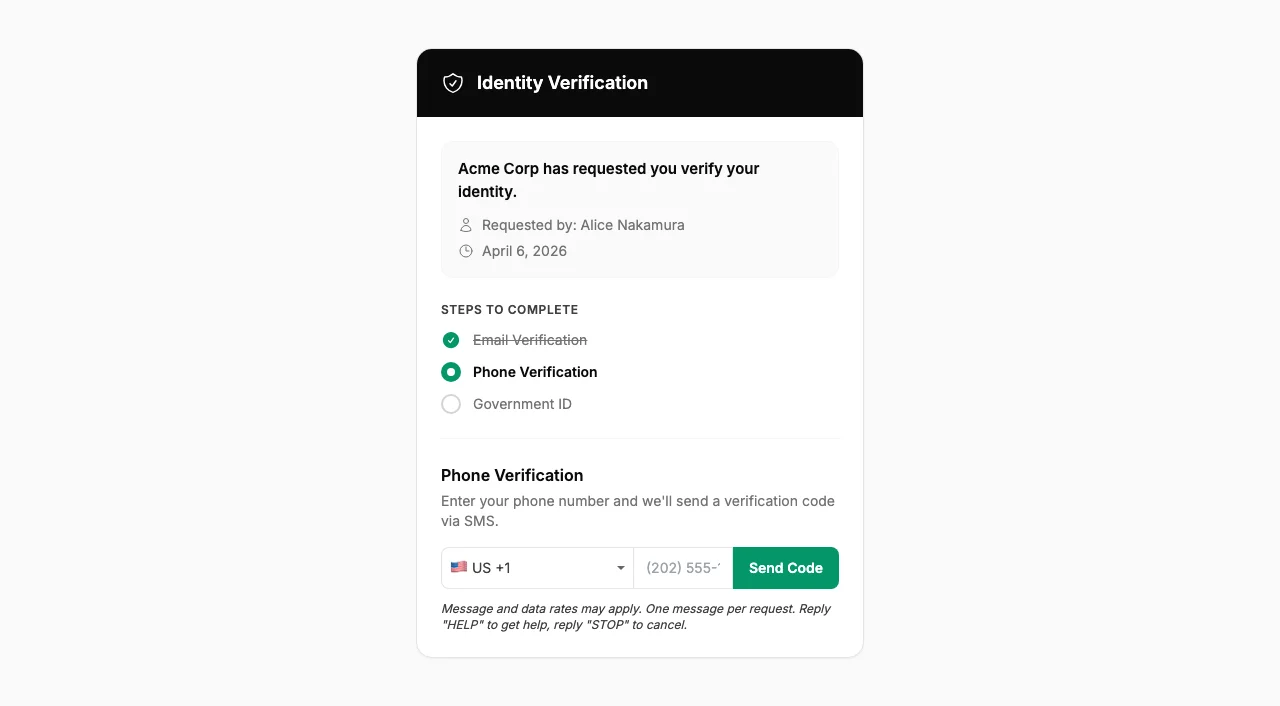Click the Acme Corp request notice card
Screen dimensions: 1280x706
pyautogui.click(x=639, y=208)
